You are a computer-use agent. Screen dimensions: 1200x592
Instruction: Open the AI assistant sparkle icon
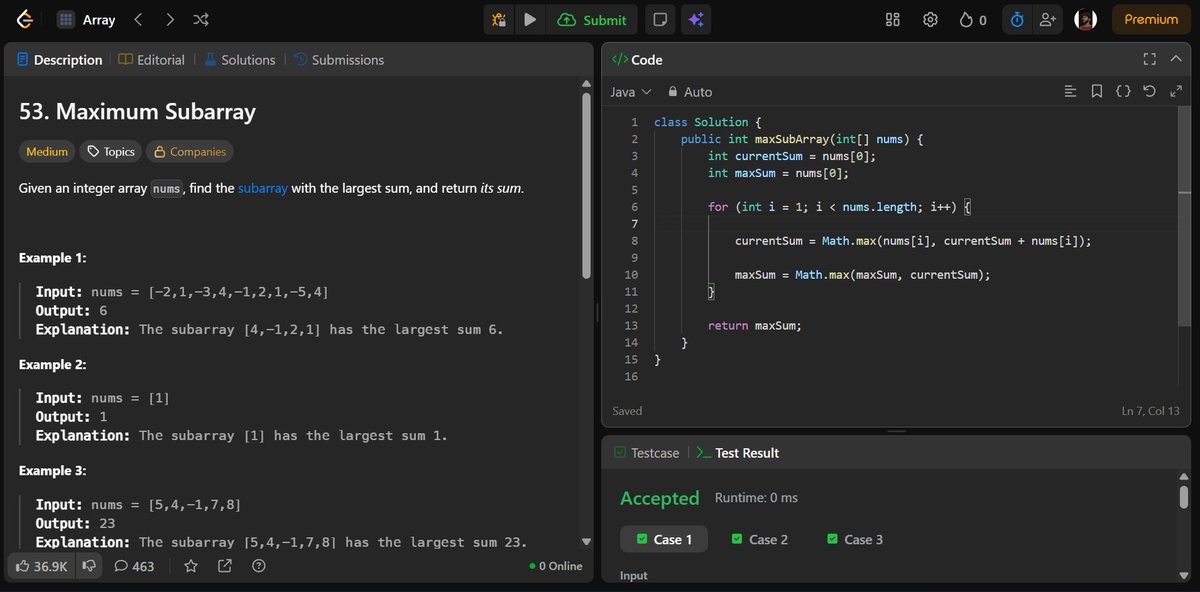pyautogui.click(x=696, y=19)
